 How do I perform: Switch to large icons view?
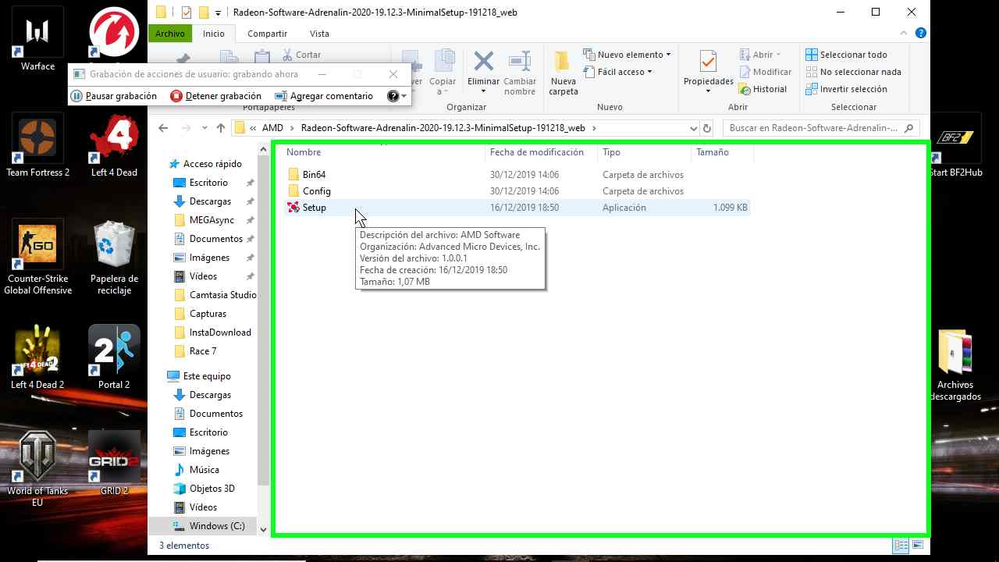[x=917, y=545]
